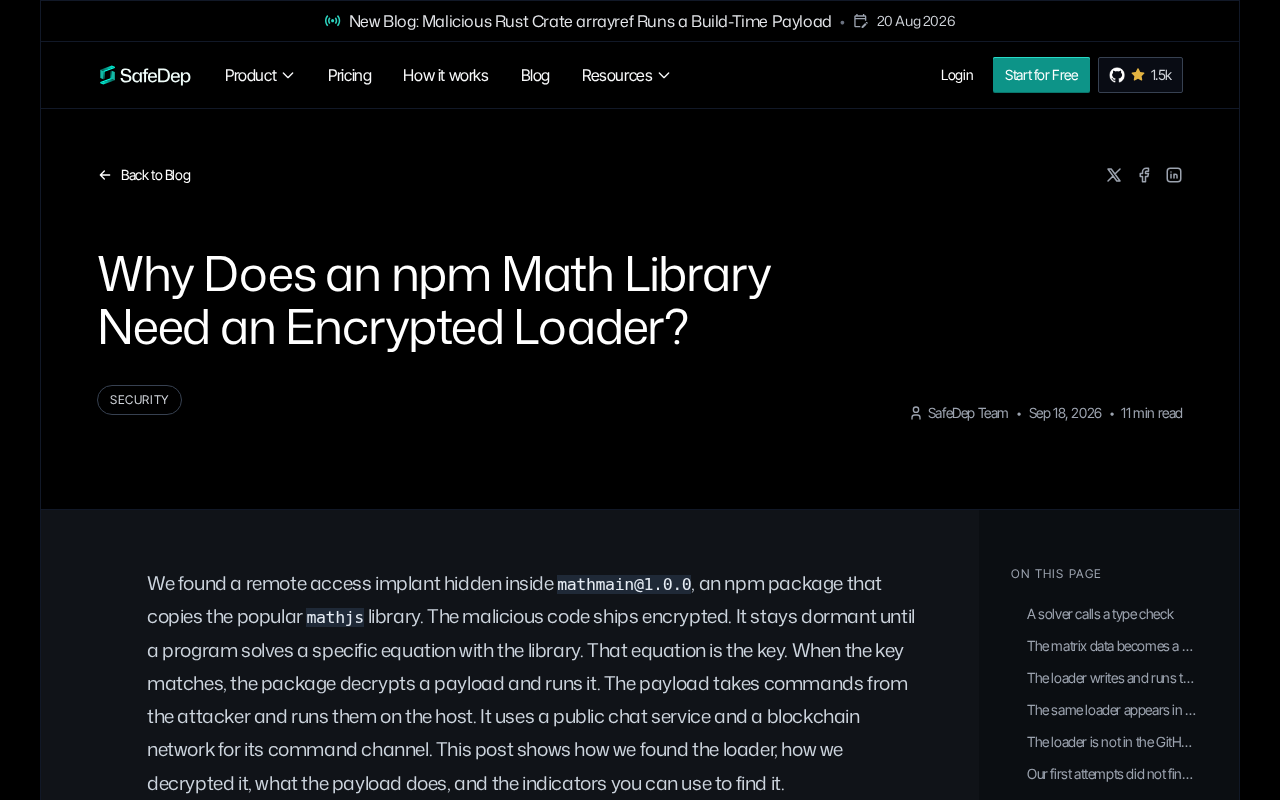1280x800 pixels.
Task: Click the Start for Free button
Action: point(1041,75)
